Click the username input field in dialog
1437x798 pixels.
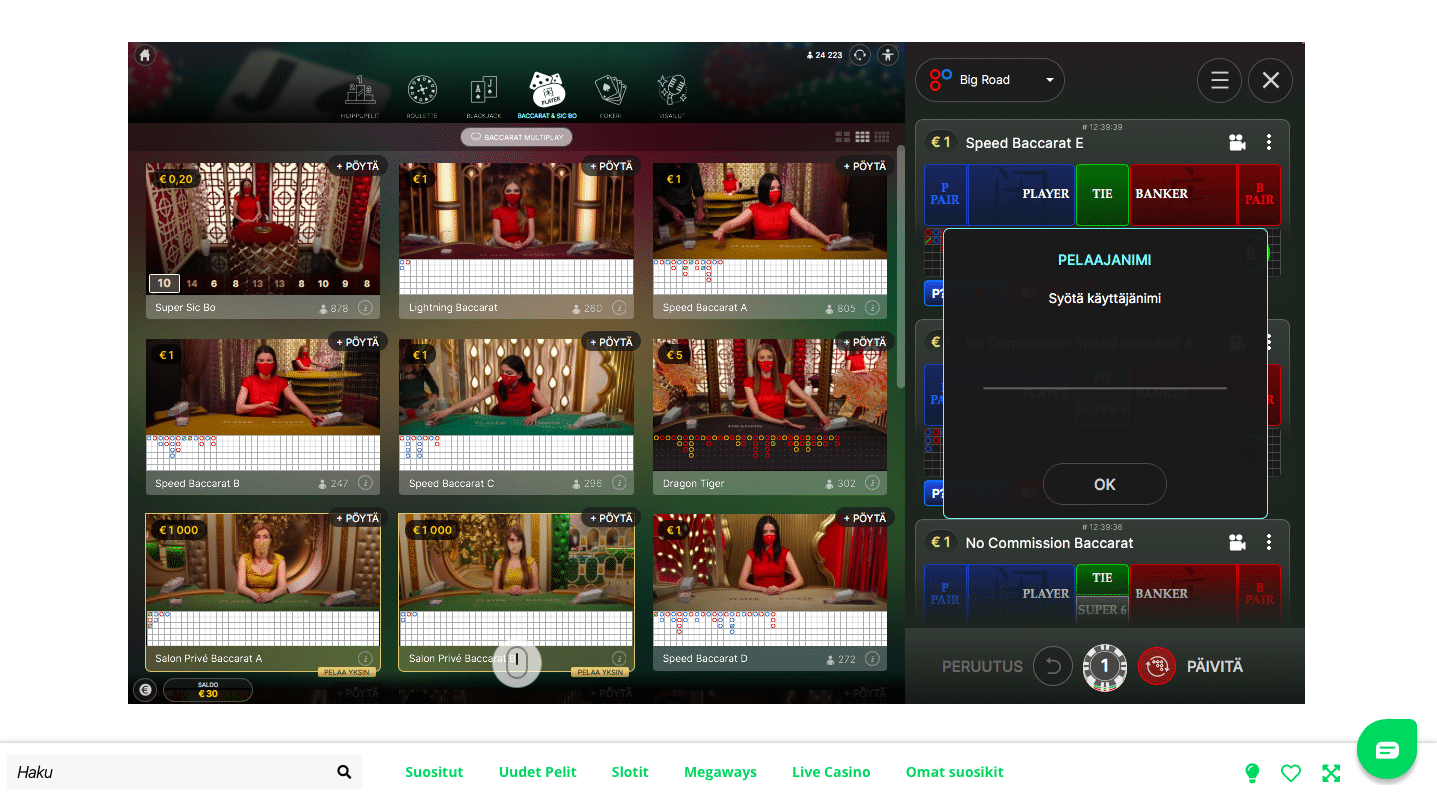pyautogui.click(x=1104, y=375)
